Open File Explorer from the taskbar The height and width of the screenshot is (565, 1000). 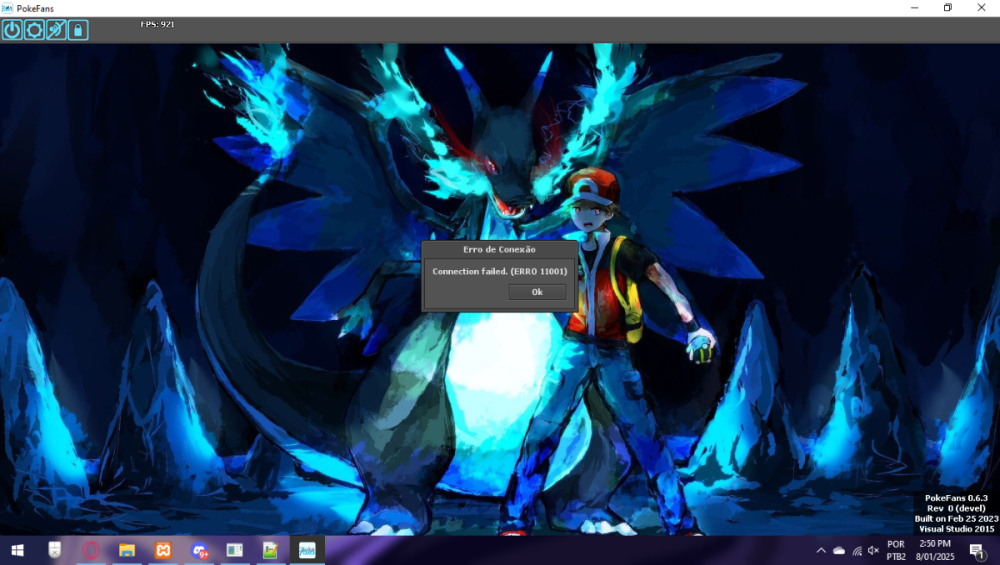(x=127, y=550)
